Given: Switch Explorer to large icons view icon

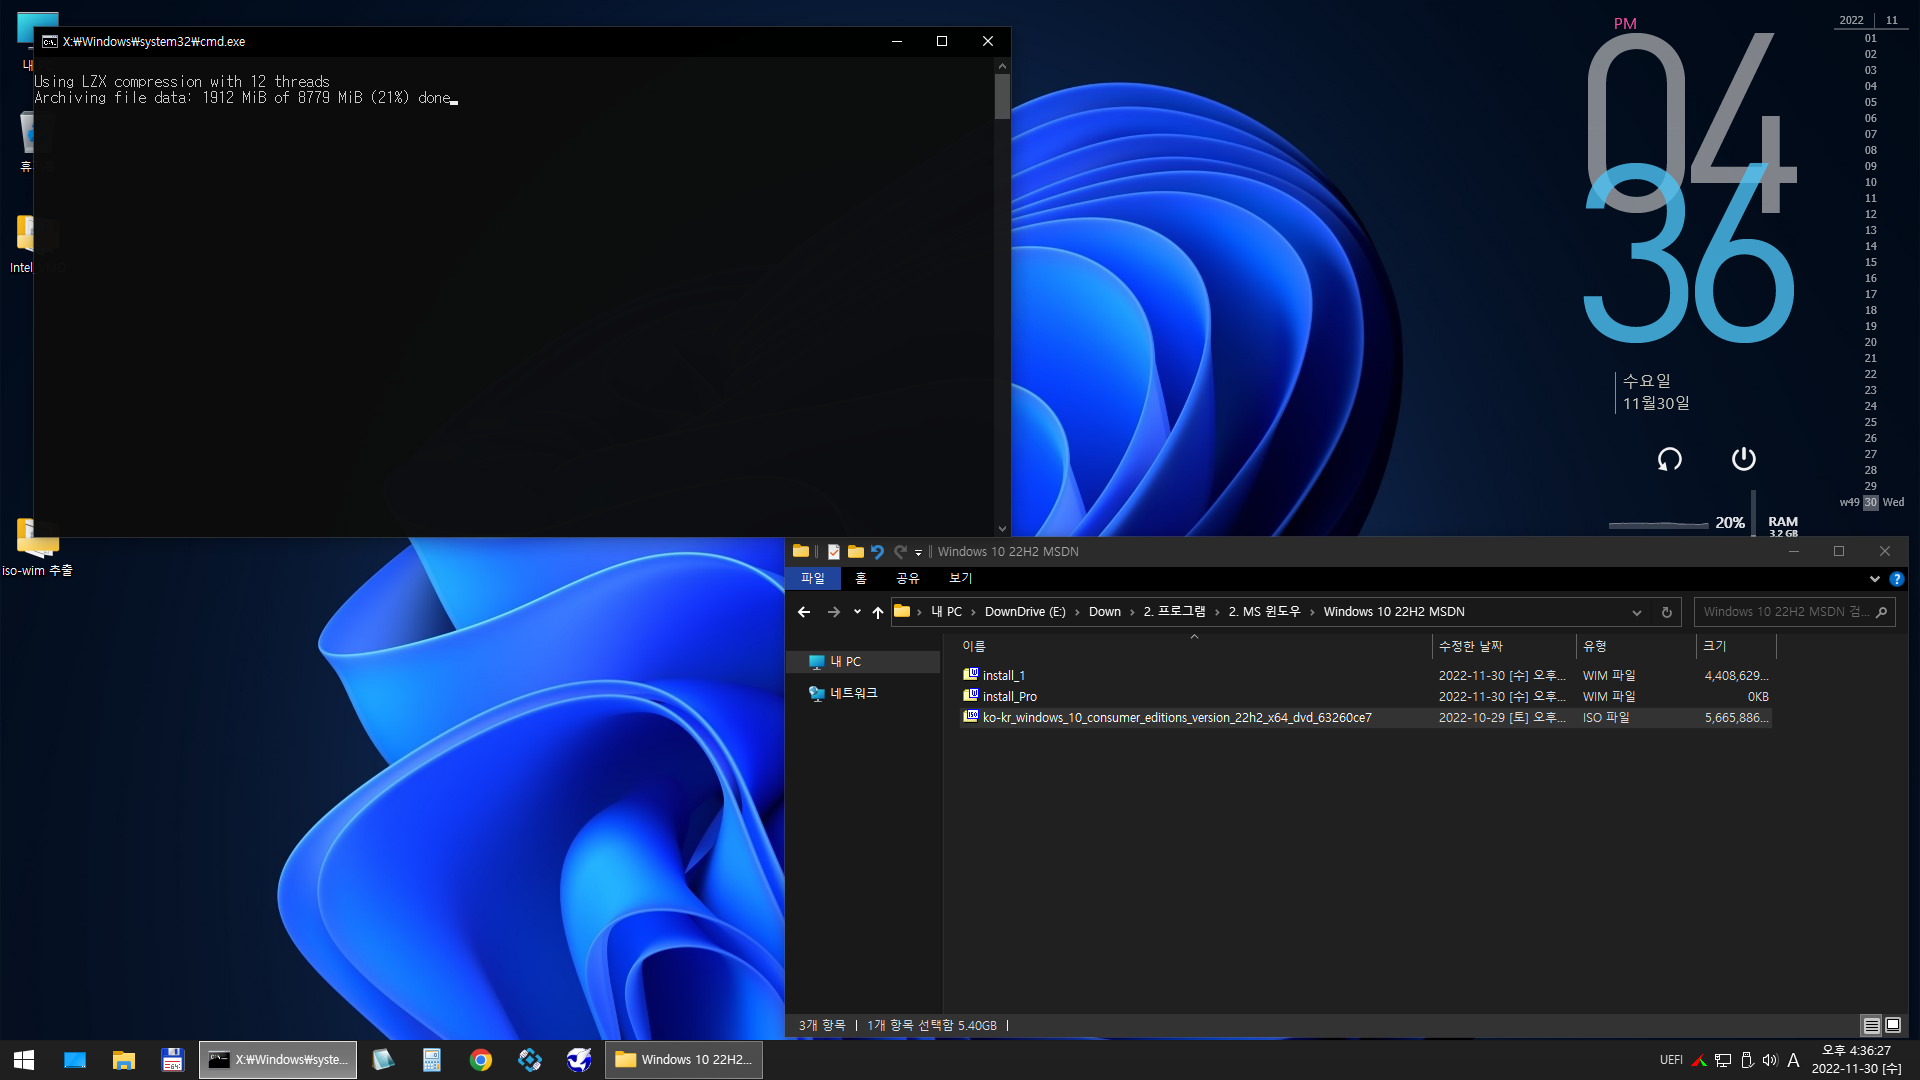Looking at the screenshot, I should coord(1893,1025).
